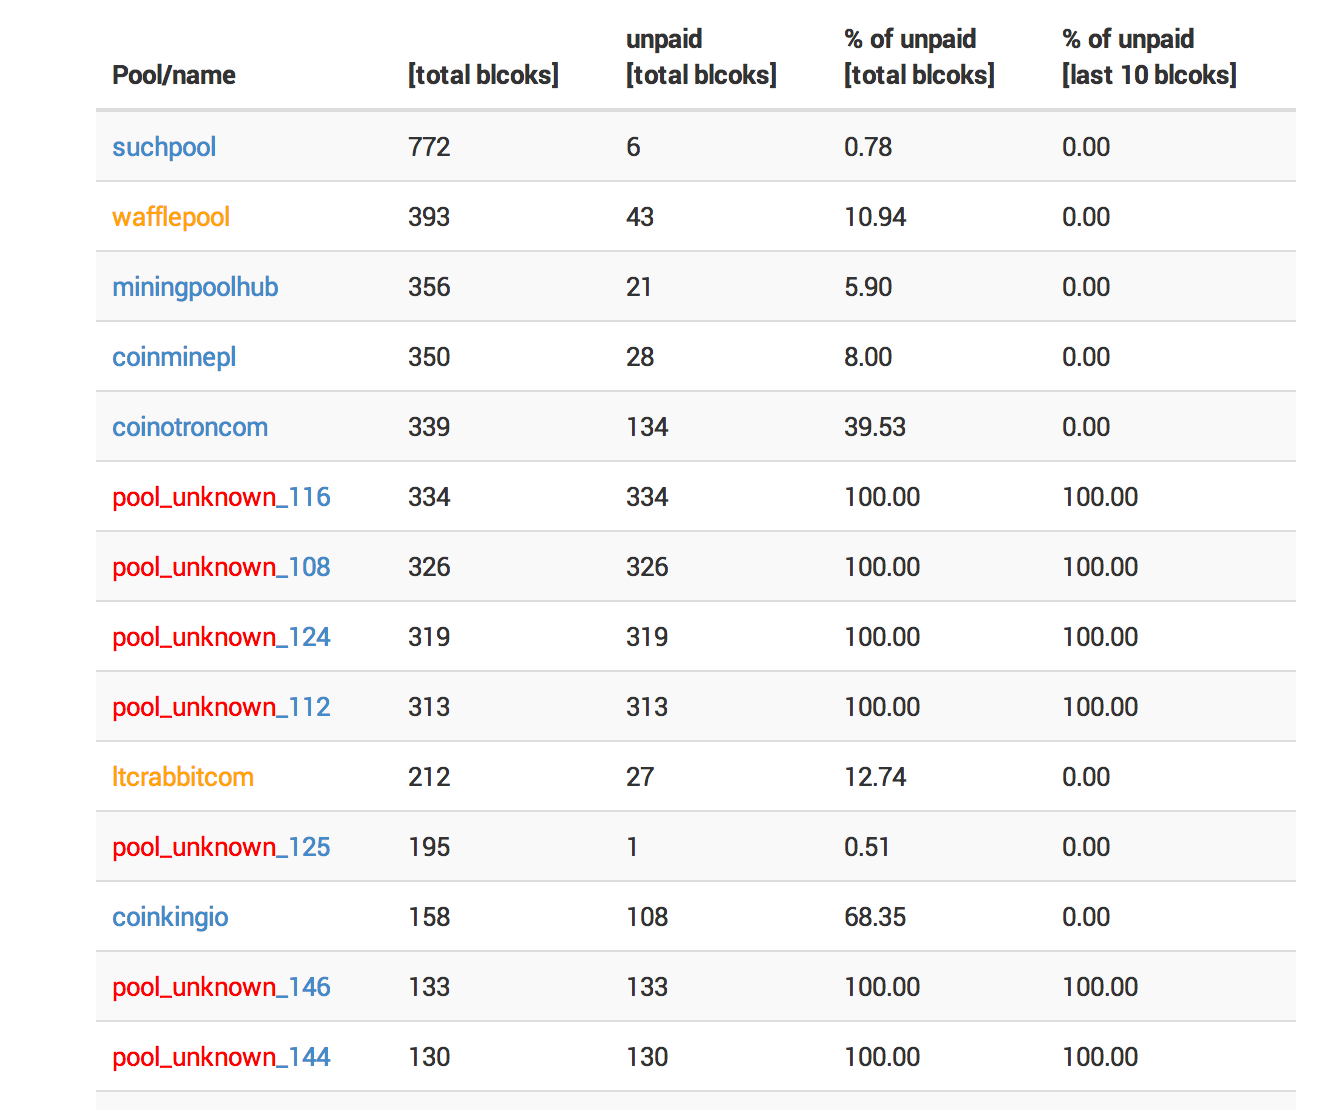Select wafflepool unpaid value 43

[640, 217]
